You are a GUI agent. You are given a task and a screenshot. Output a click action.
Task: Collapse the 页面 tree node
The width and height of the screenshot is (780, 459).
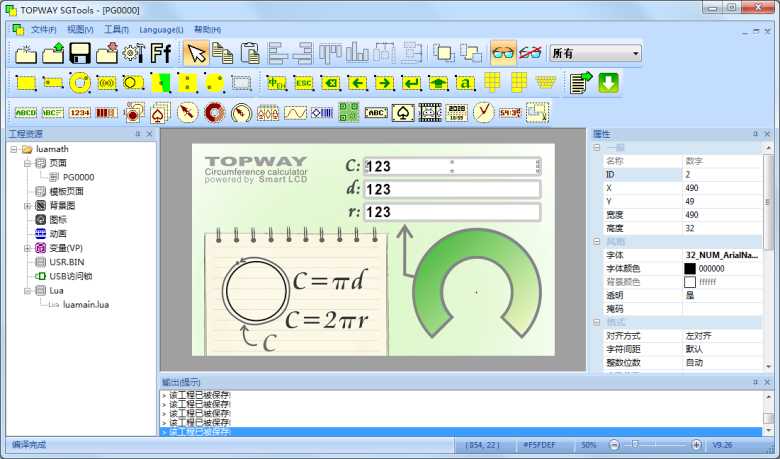pos(28,163)
